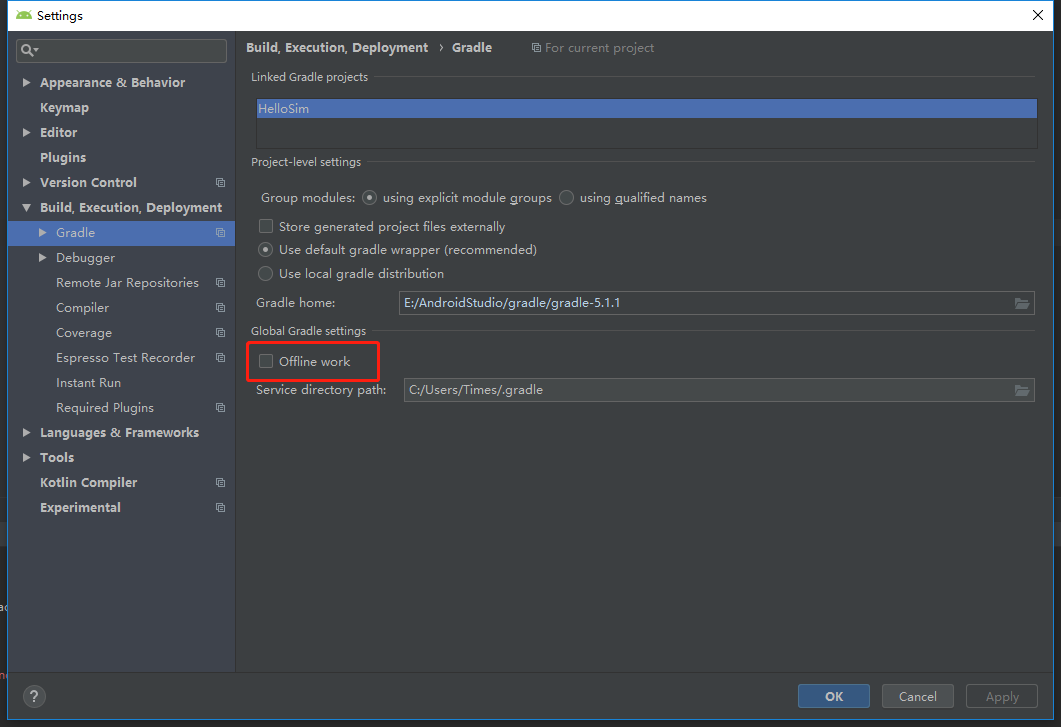Expand the Debugger subtree arrow
Viewport: 1061px width, 727px height.
click(43, 258)
